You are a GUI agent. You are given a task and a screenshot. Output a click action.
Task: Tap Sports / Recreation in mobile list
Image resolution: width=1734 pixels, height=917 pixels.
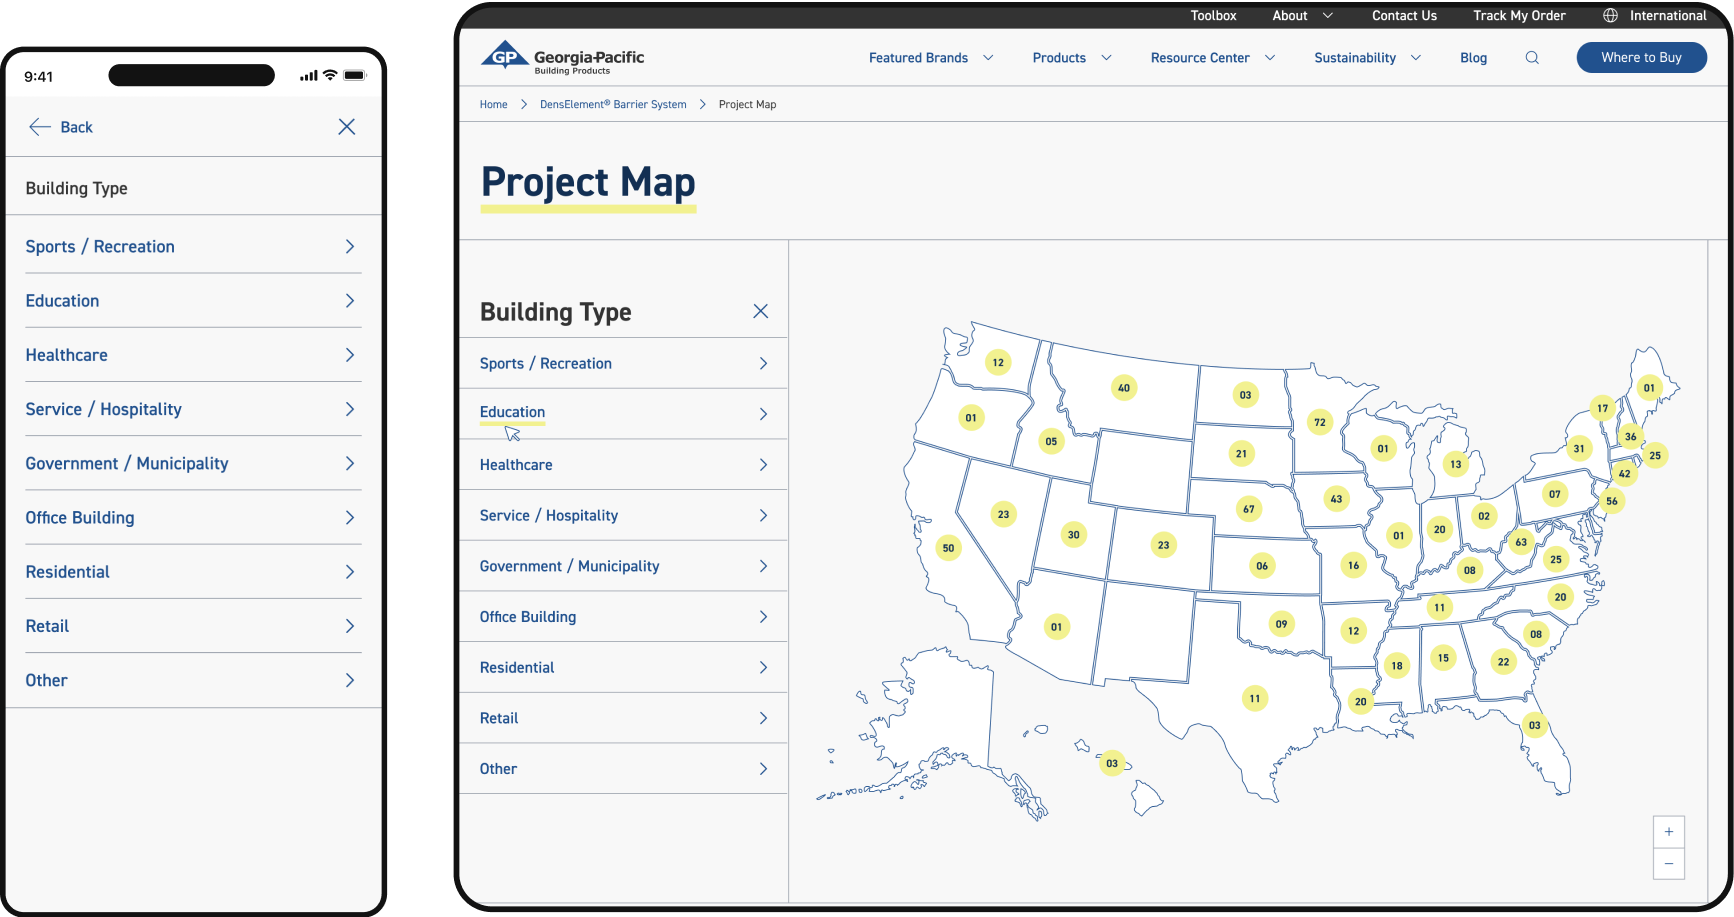[x=193, y=247]
